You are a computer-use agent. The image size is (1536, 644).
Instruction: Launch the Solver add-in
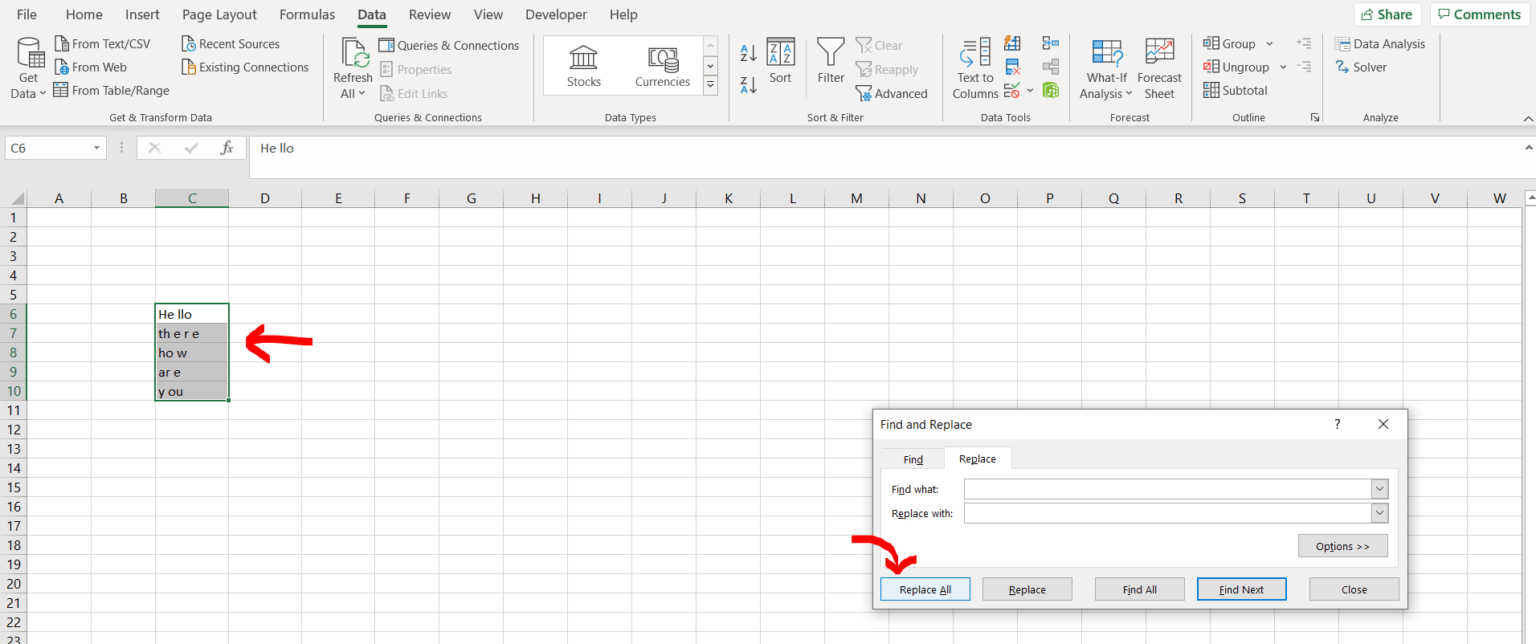(x=1360, y=67)
